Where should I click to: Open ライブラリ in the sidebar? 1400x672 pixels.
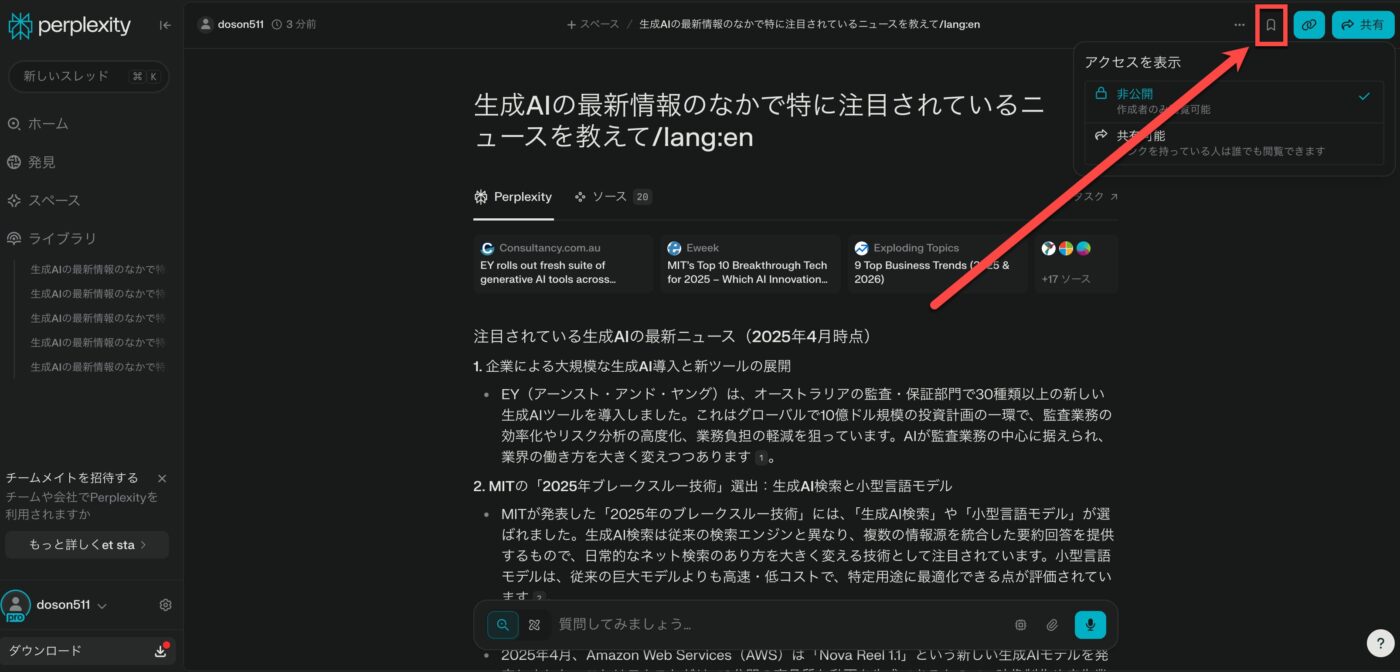[62, 239]
